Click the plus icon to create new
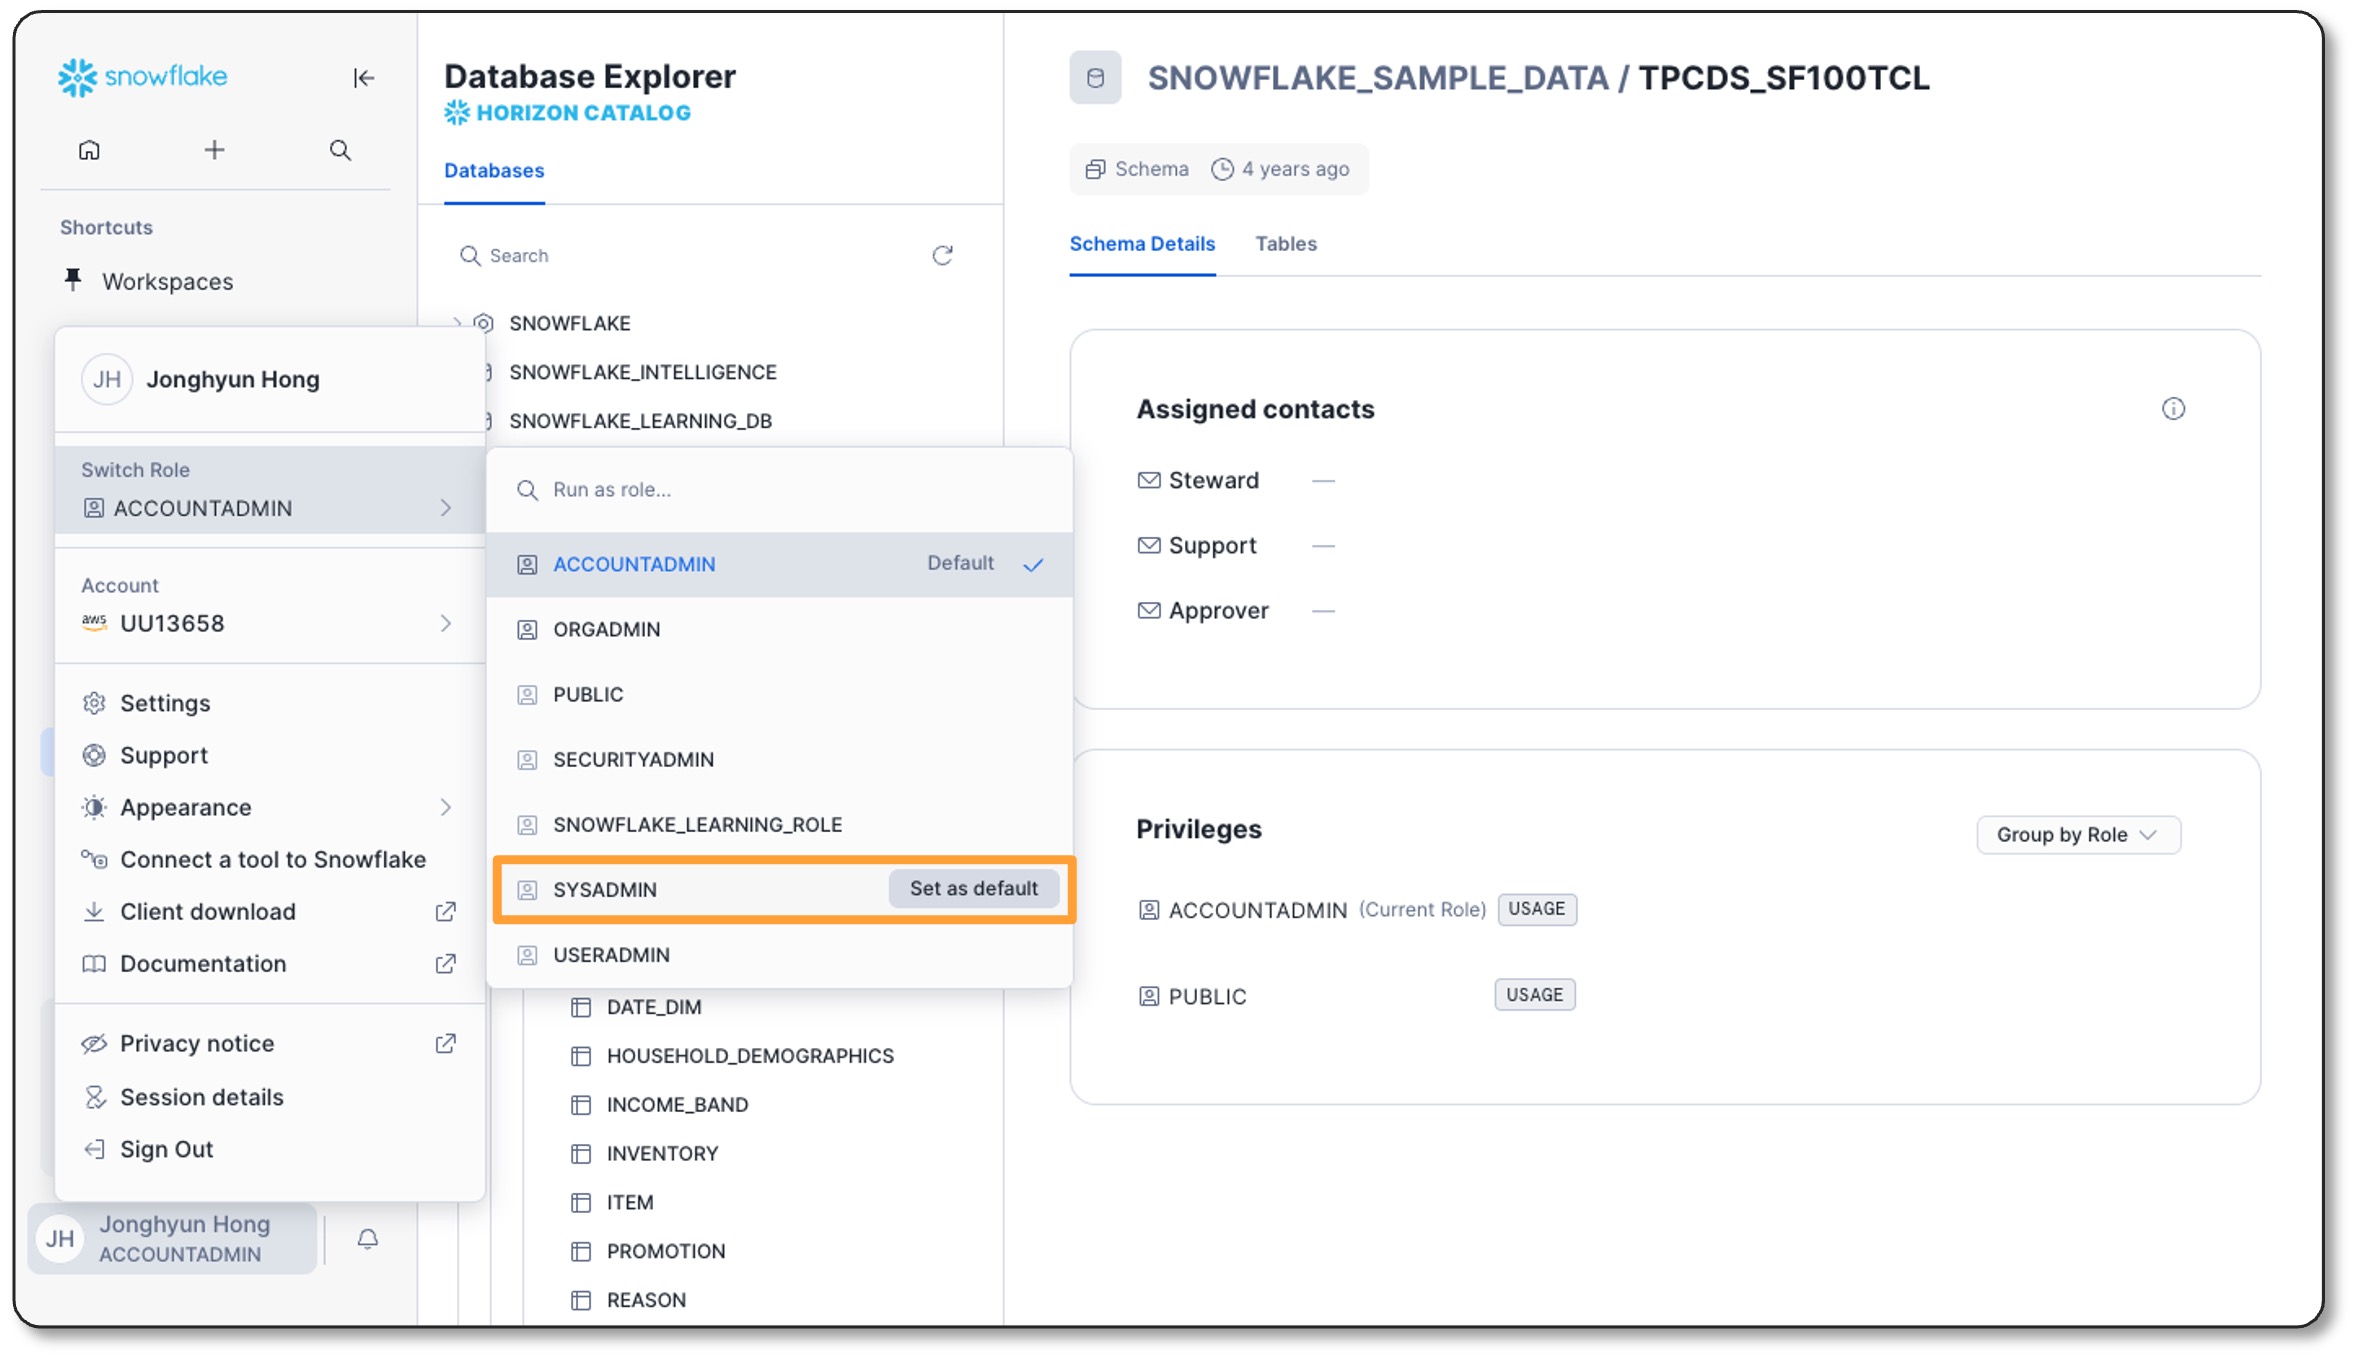The height and width of the screenshot is (1361, 2355). coord(214,150)
